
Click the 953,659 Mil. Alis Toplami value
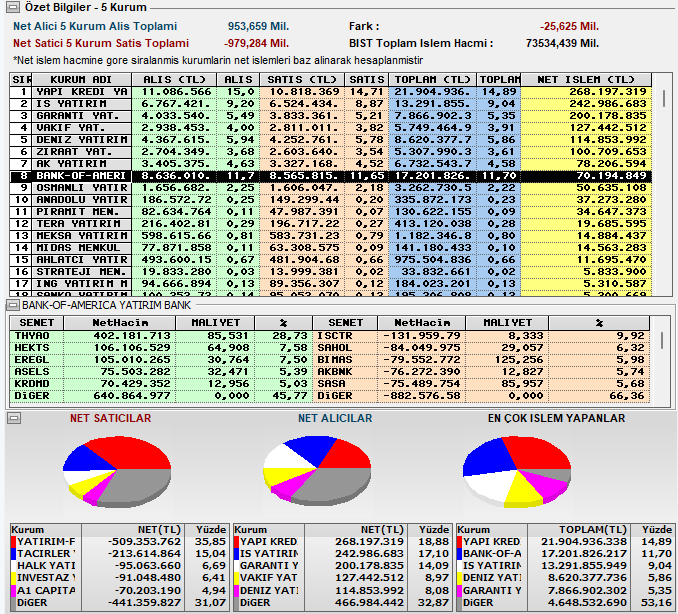[258, 26]
